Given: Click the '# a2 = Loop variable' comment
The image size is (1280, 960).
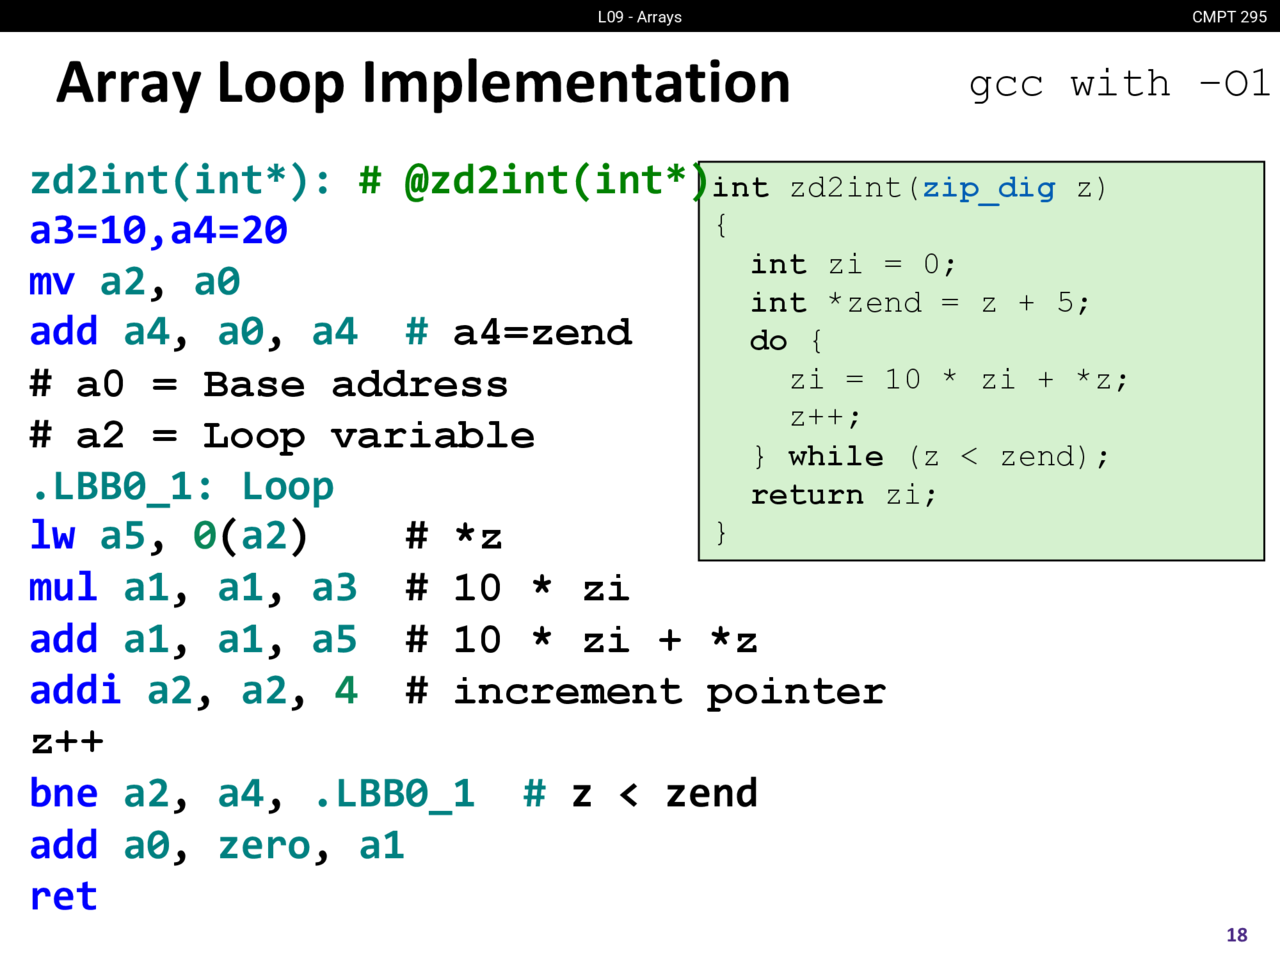Looking at the screenshot, I should coord(282,436).
